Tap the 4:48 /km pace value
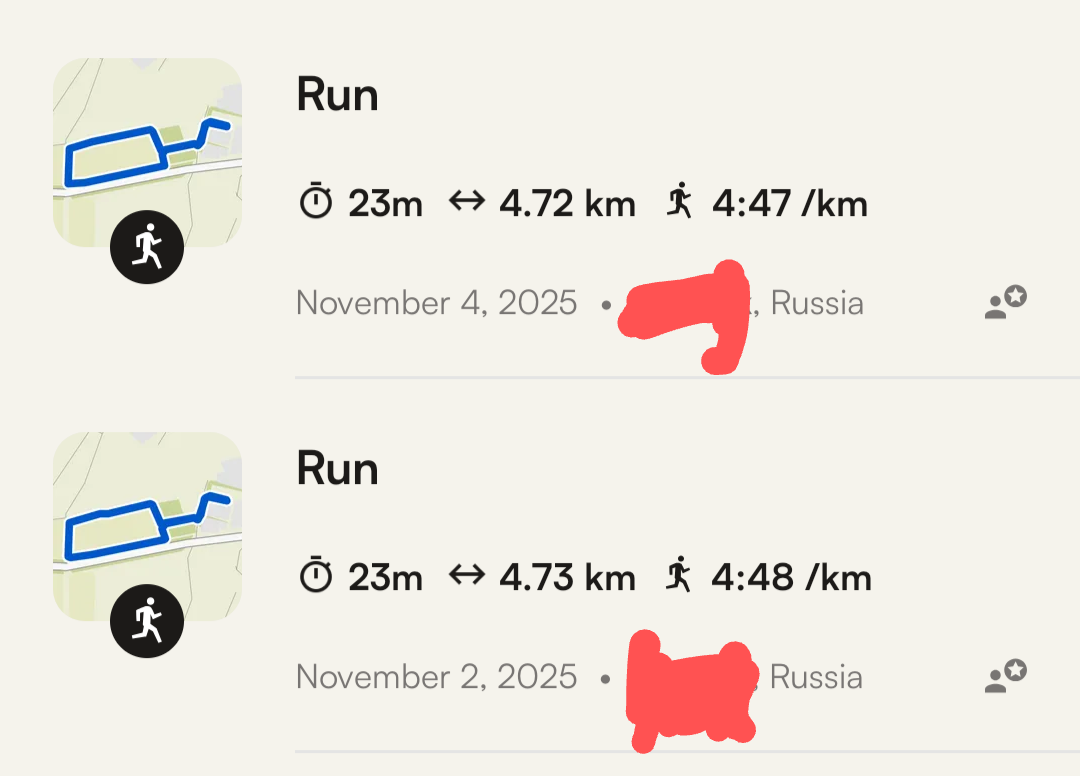The width and height of the screenshot is (1080, 776). point(790,578)
